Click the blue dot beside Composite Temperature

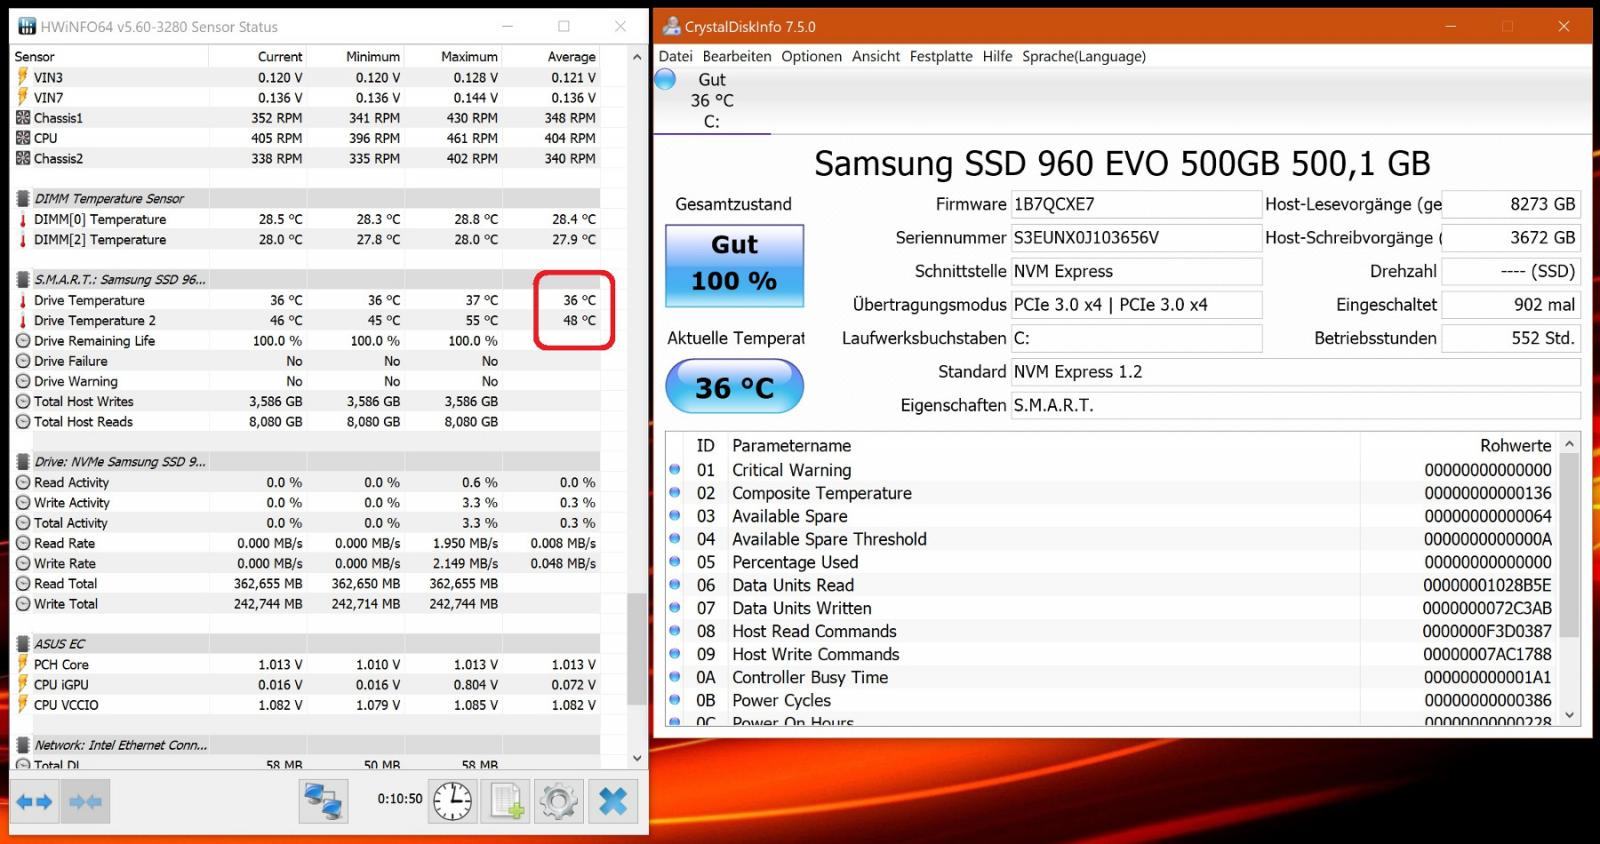pyautogui.click(x=675, y=493)
